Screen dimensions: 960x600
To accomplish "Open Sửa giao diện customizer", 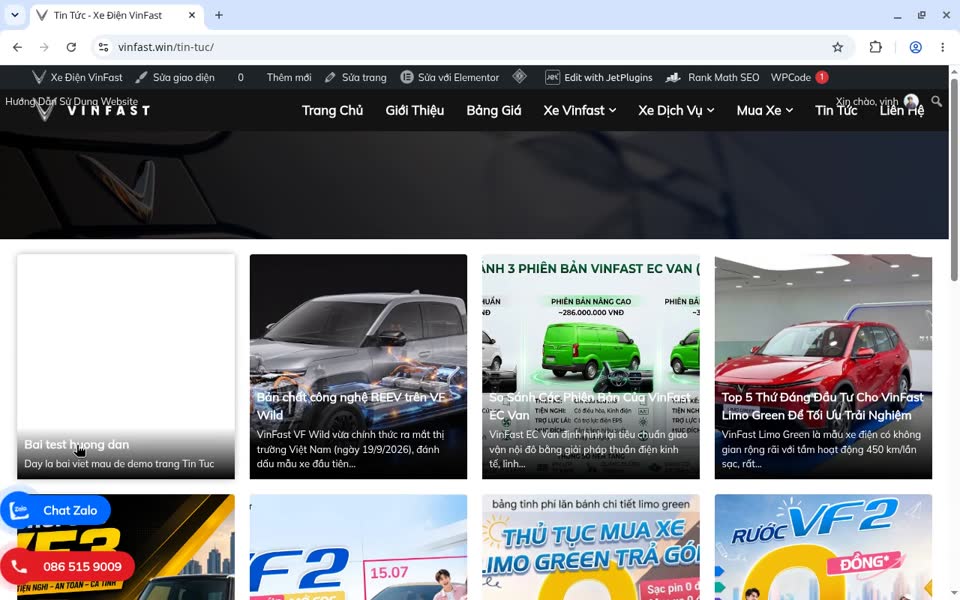I will point(175,77).
